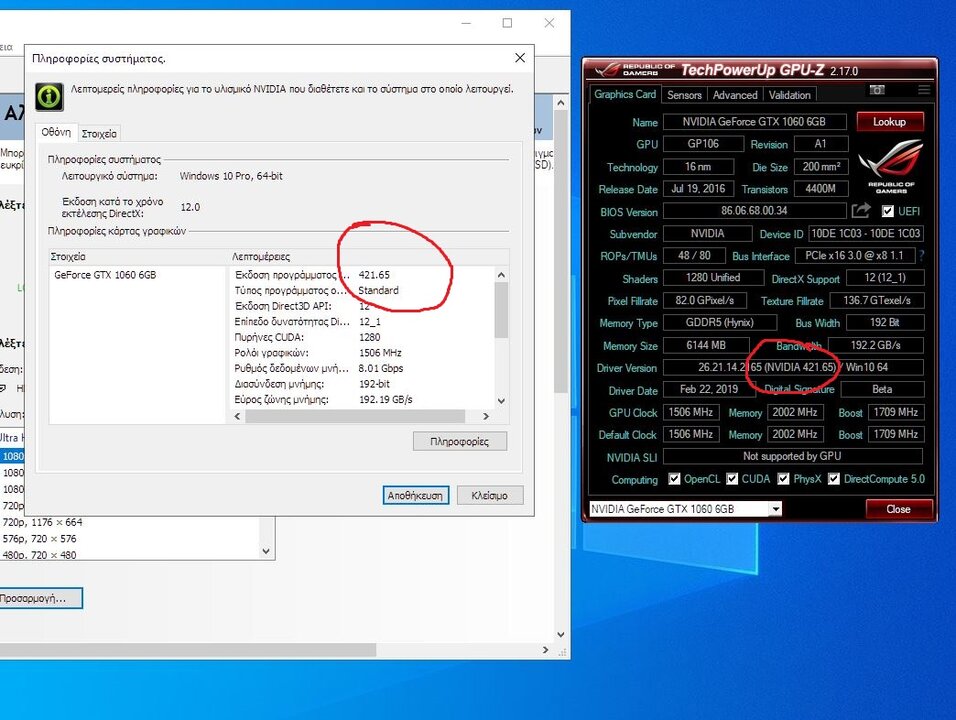Close the Πληροφορίες συστήματος dialog
Image resolution: width=956 pixels, height=720 pixels.
click(x=519, y=58)
